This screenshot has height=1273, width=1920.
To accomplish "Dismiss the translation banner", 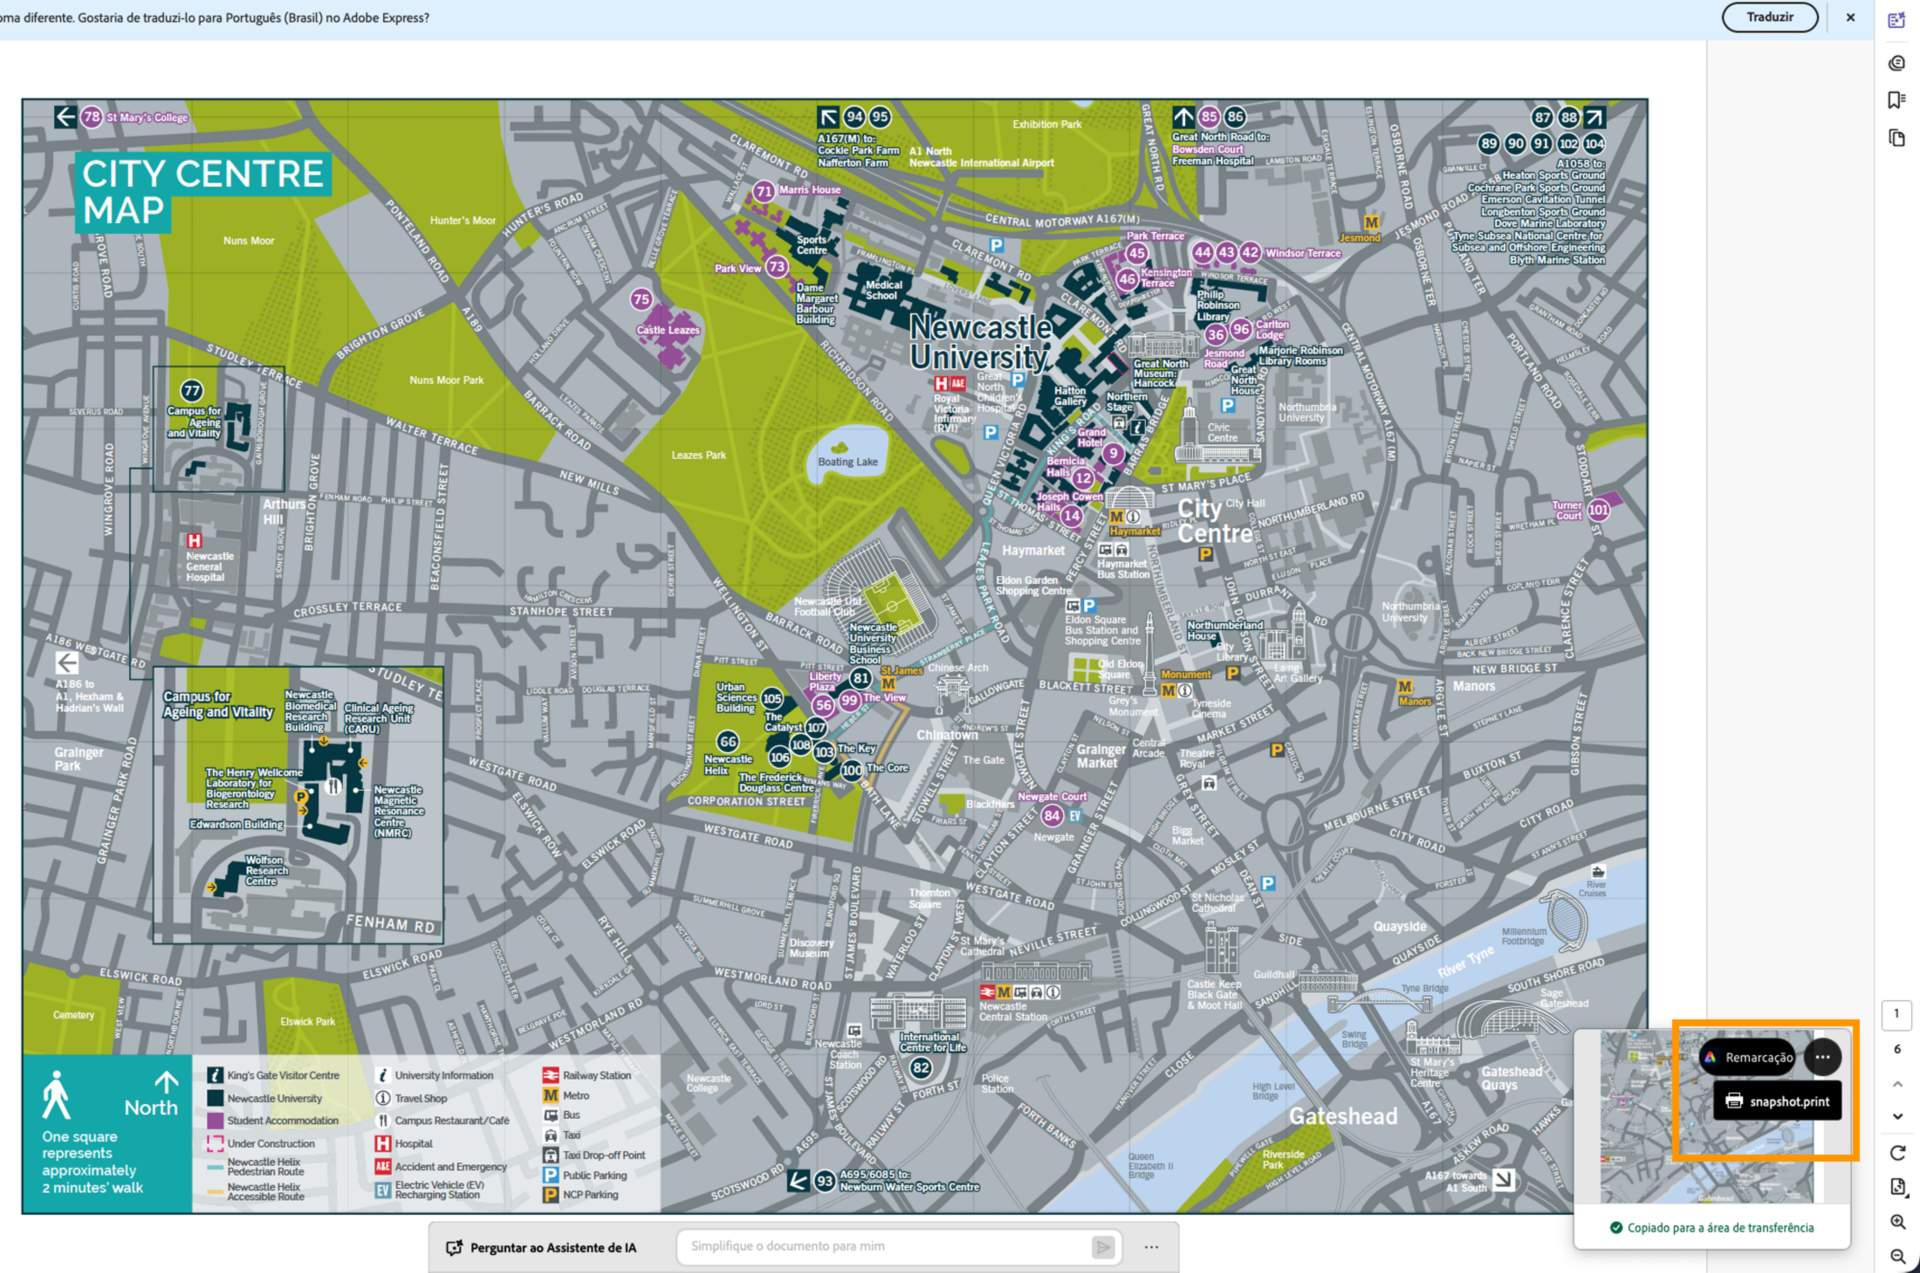I will [1850, 17].
